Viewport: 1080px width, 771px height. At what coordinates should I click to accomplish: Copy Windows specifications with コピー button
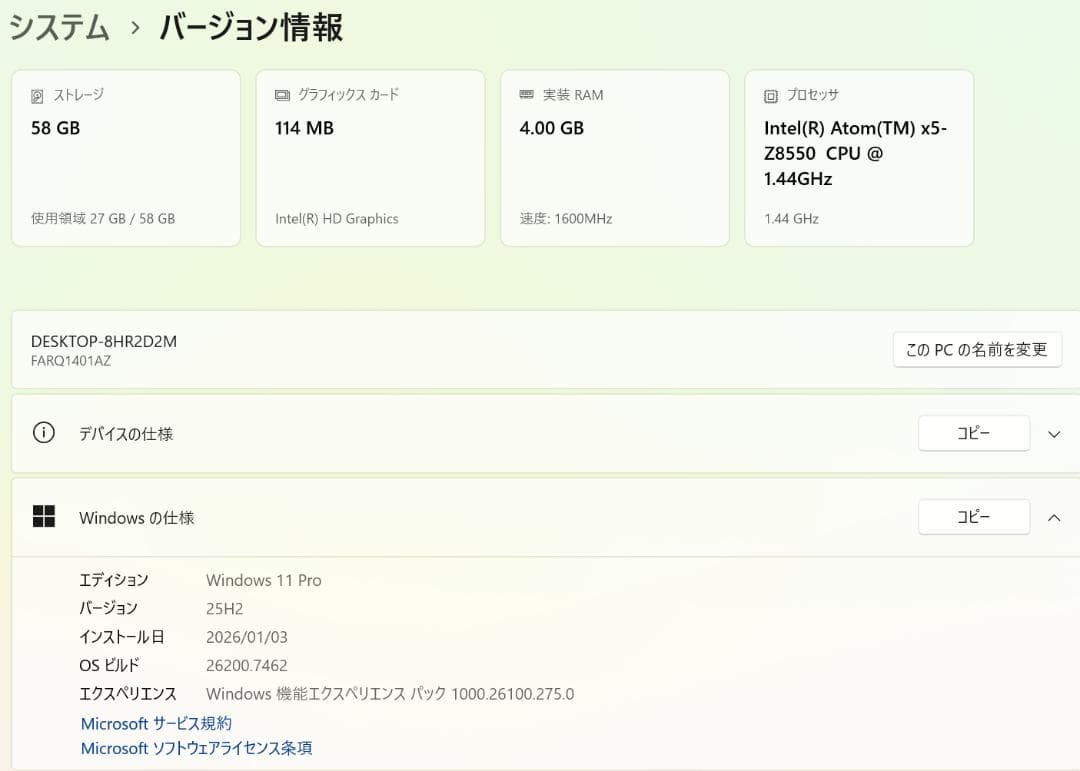(x=973, y=517)
